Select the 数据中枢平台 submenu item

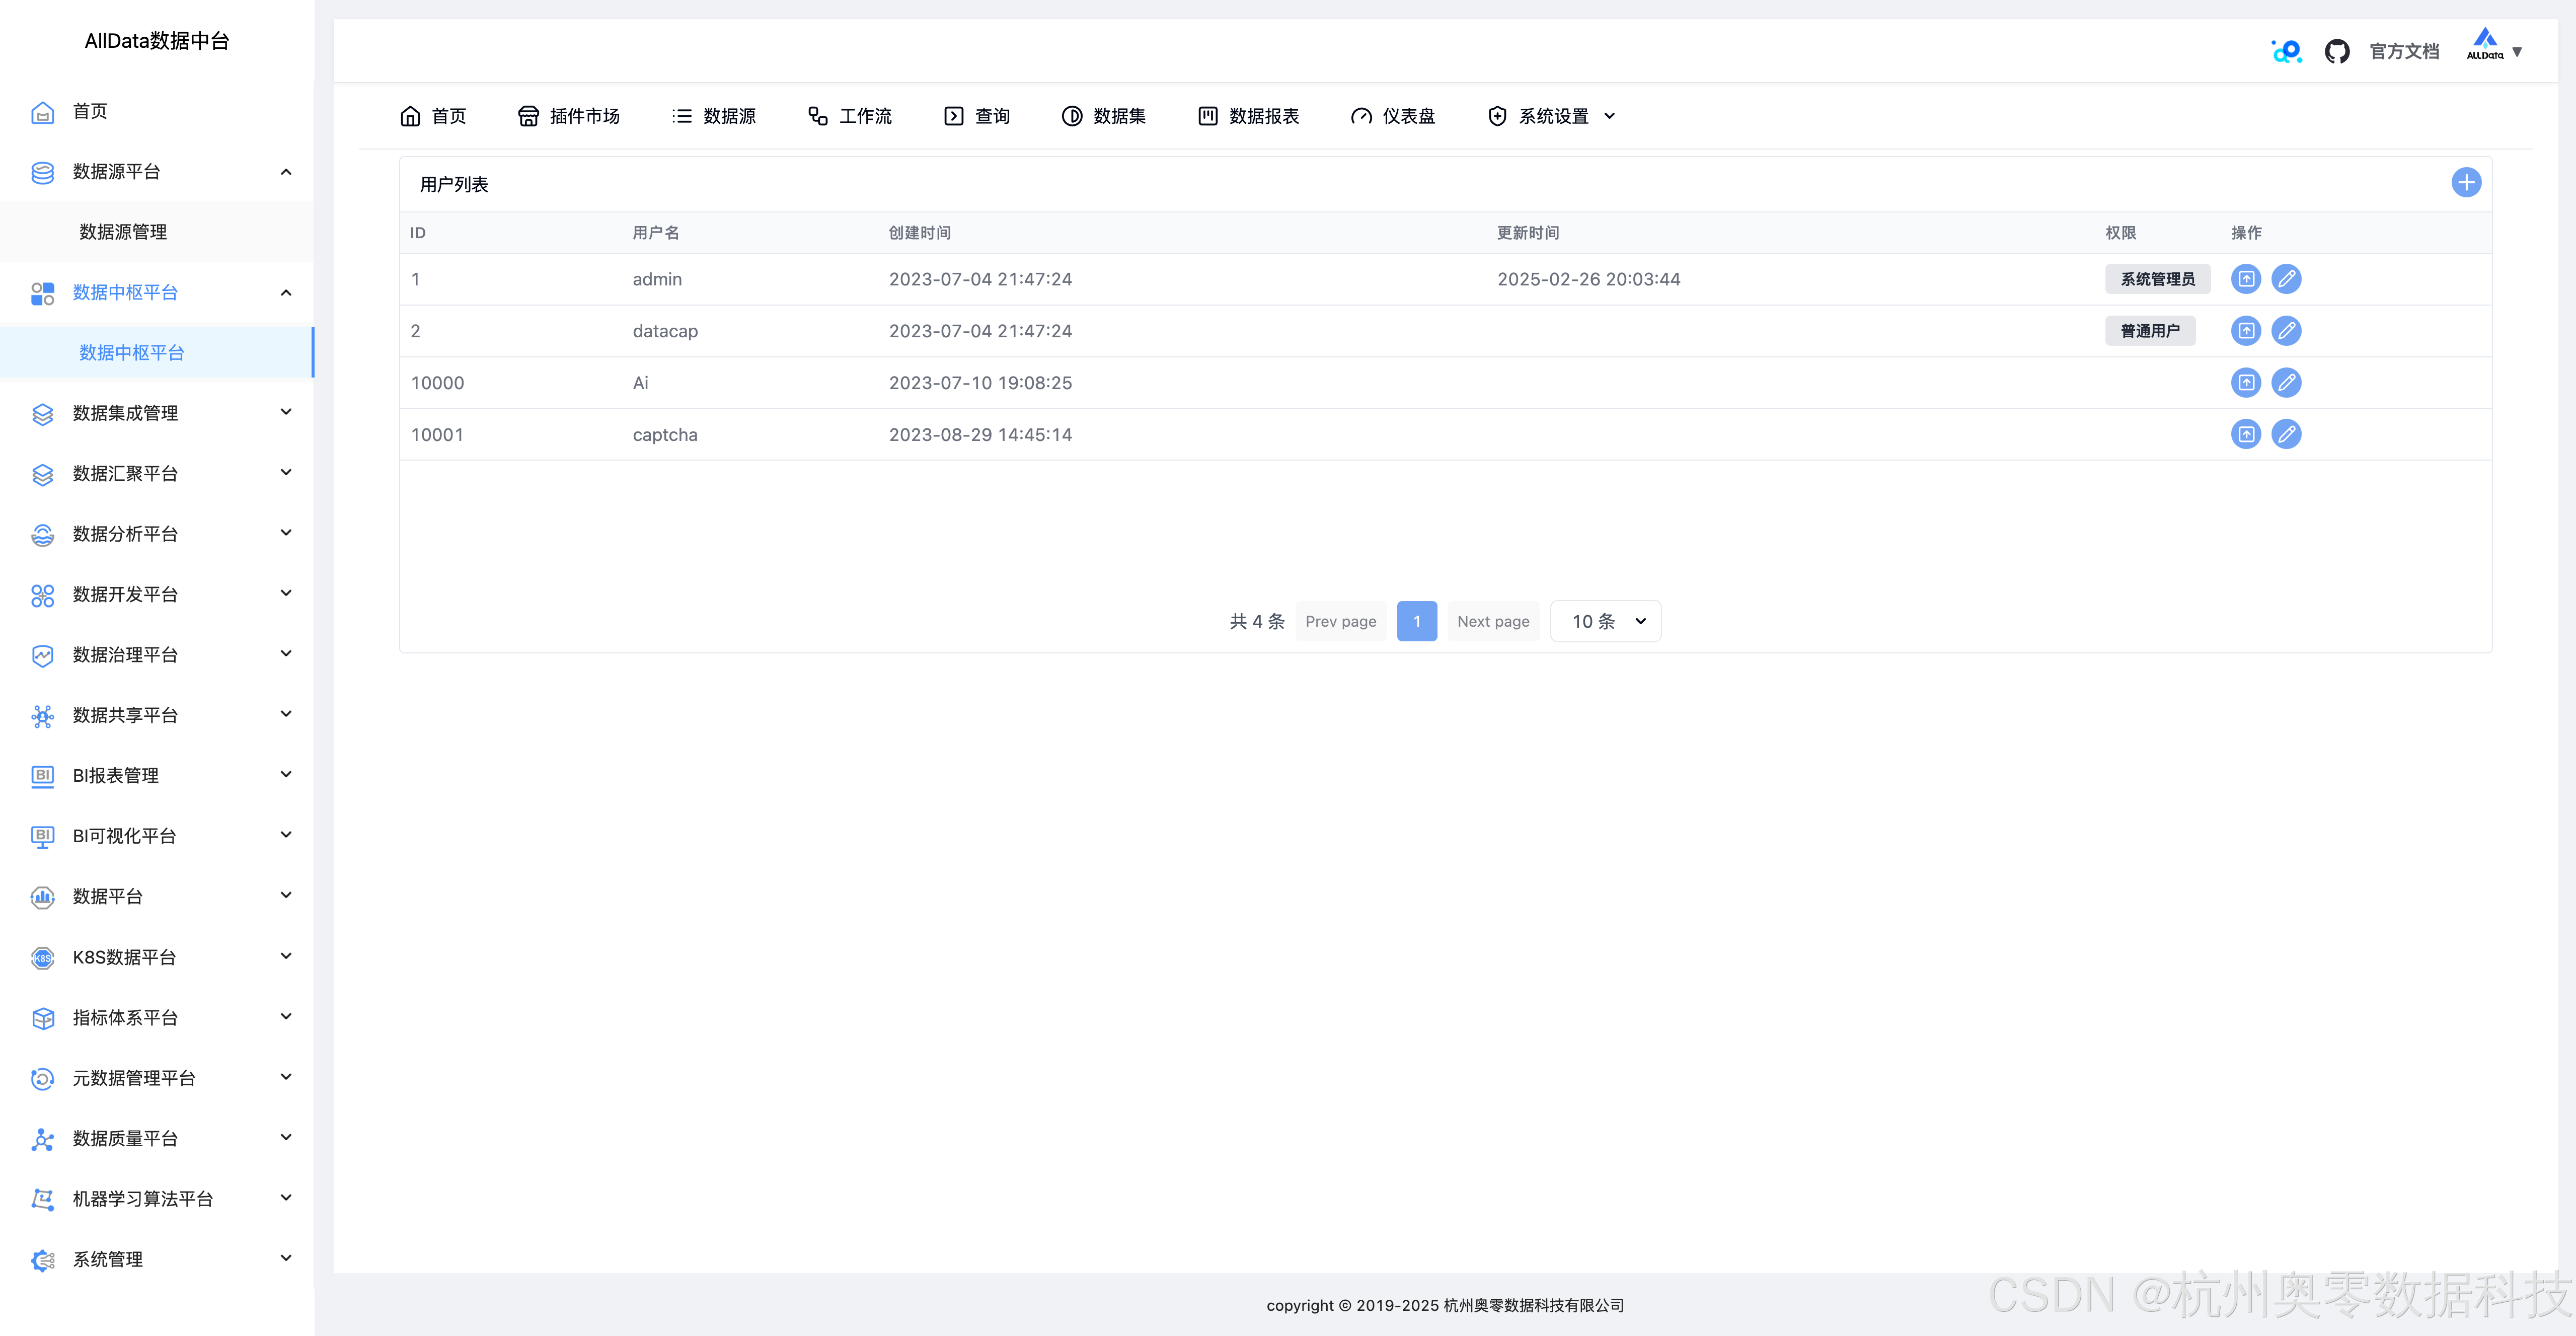point(132,353)
